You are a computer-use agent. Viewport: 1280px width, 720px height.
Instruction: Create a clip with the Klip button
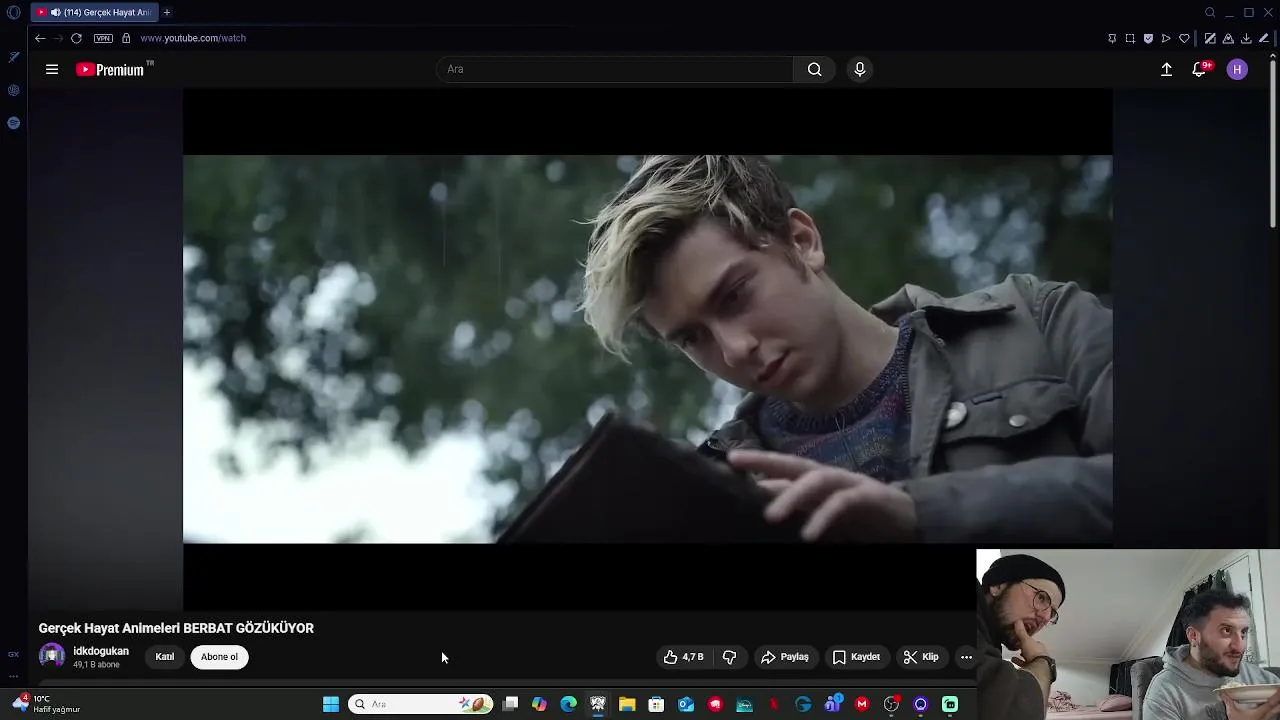click(x=921, y=657)
